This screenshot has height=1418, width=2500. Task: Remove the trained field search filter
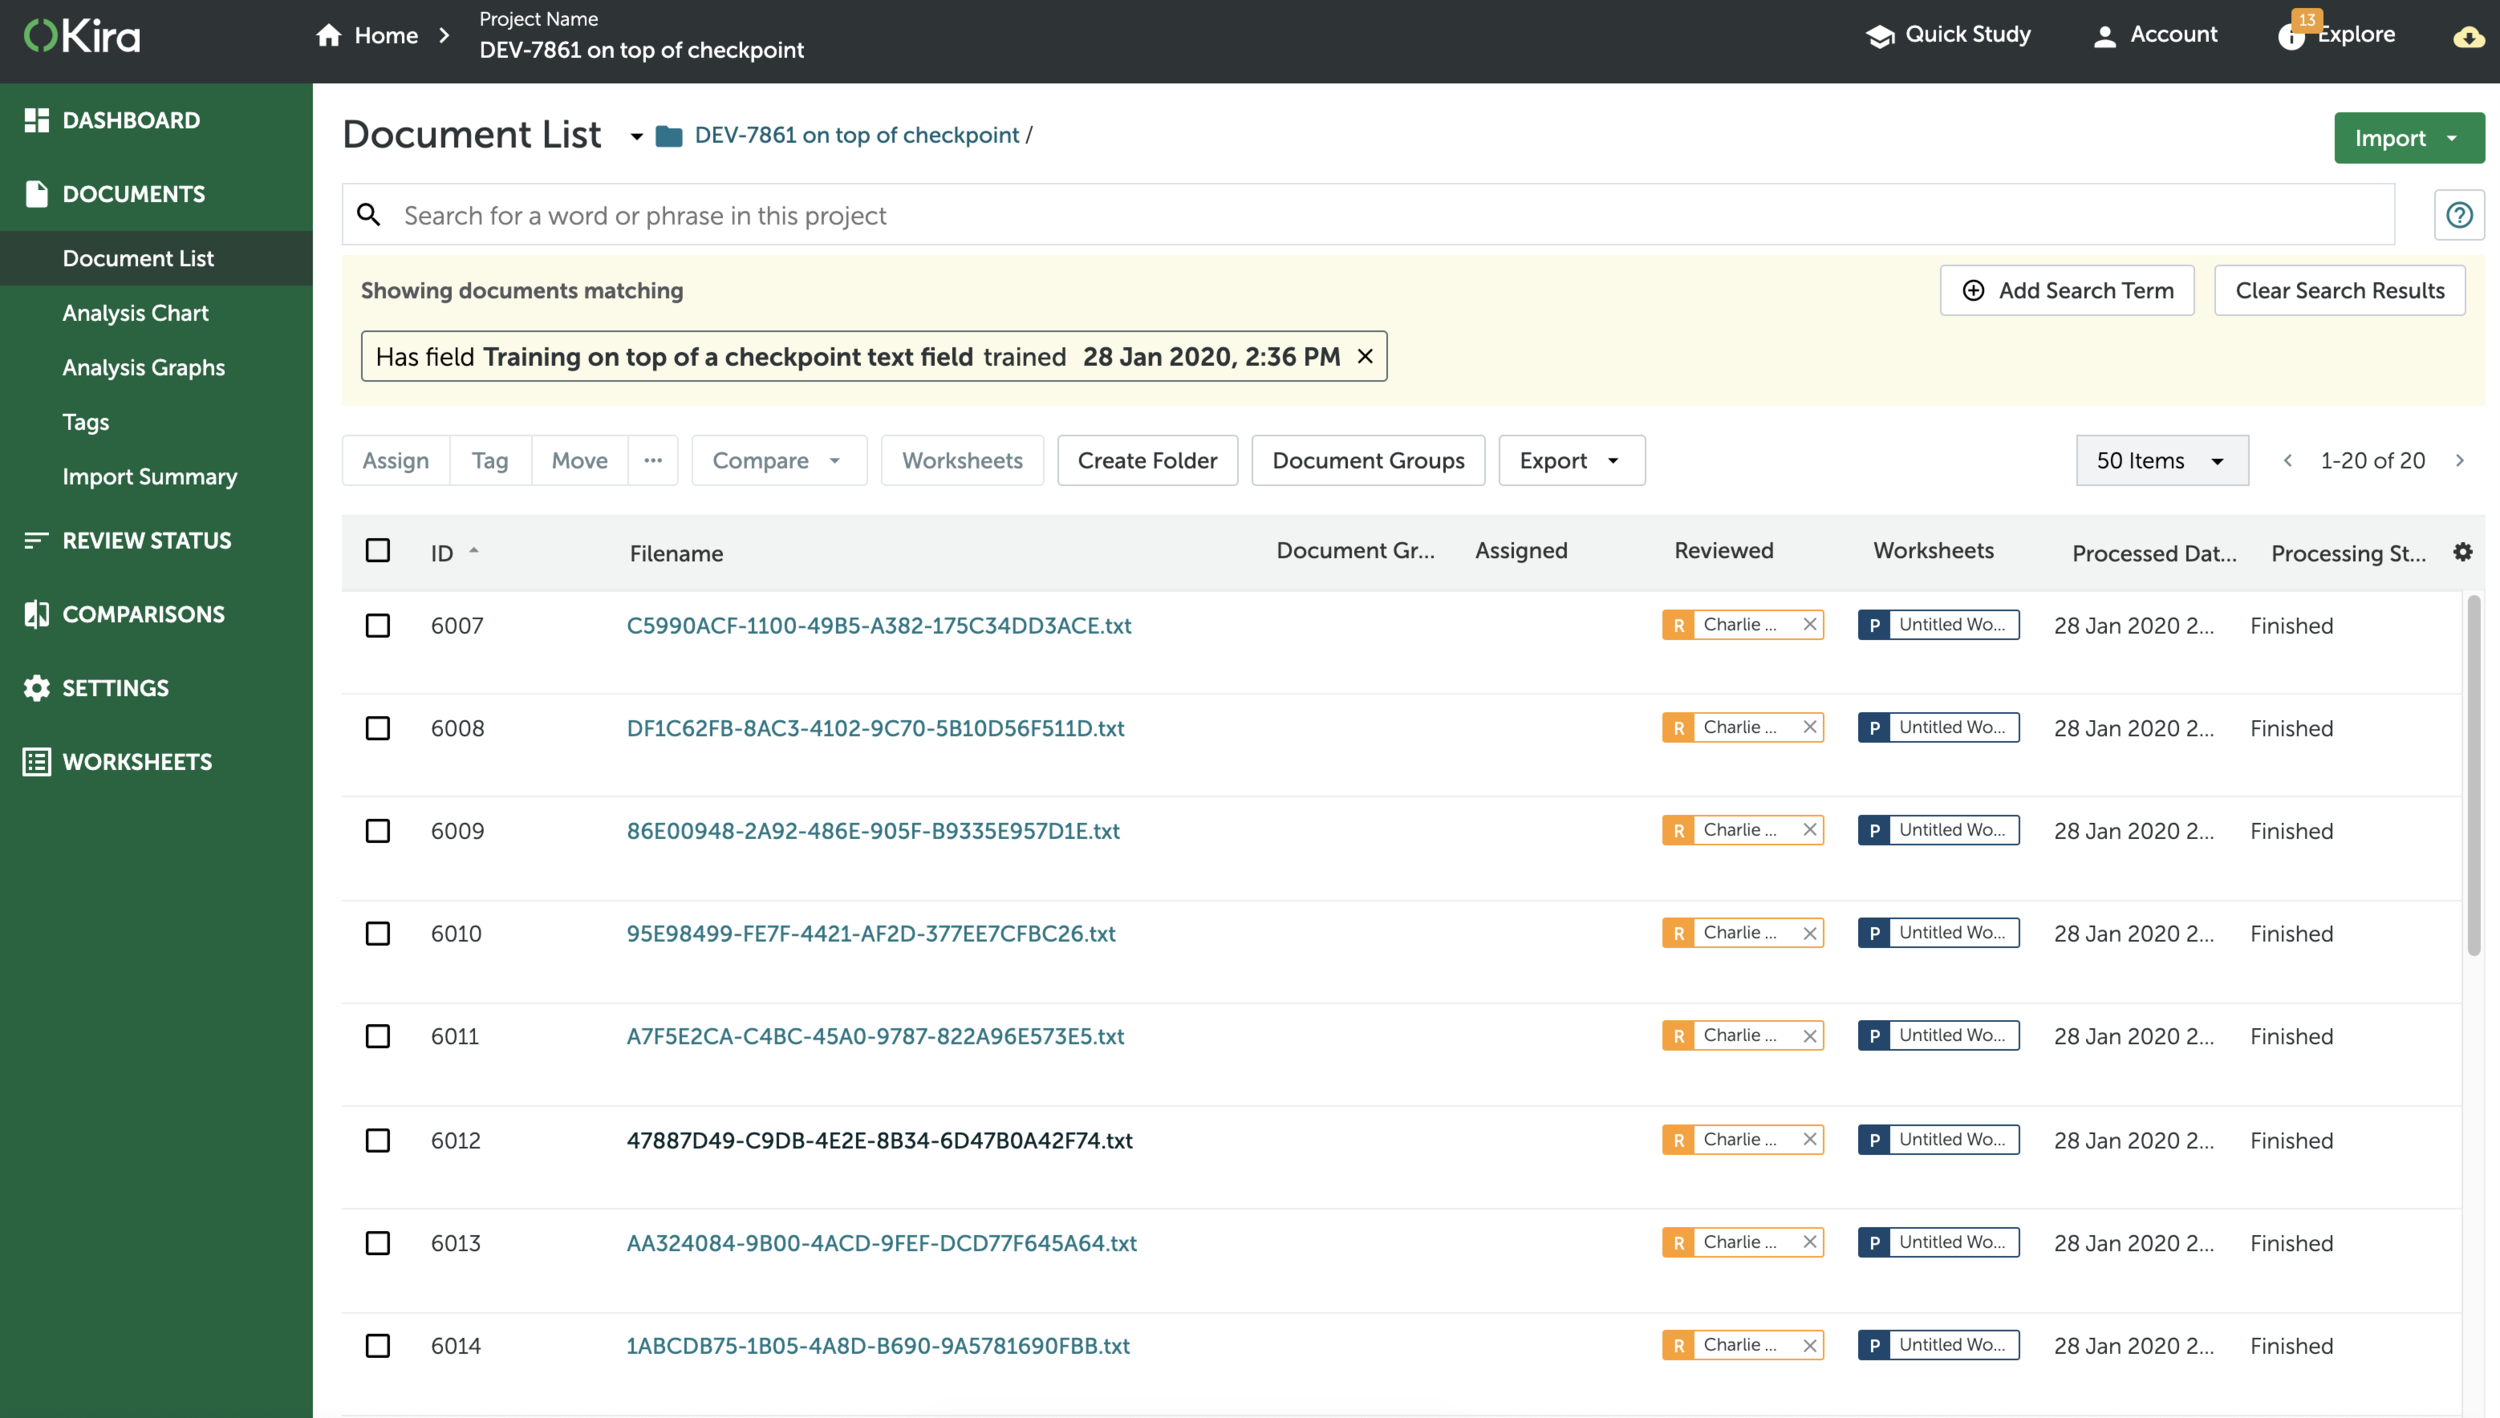click(x=1365, y=357)
